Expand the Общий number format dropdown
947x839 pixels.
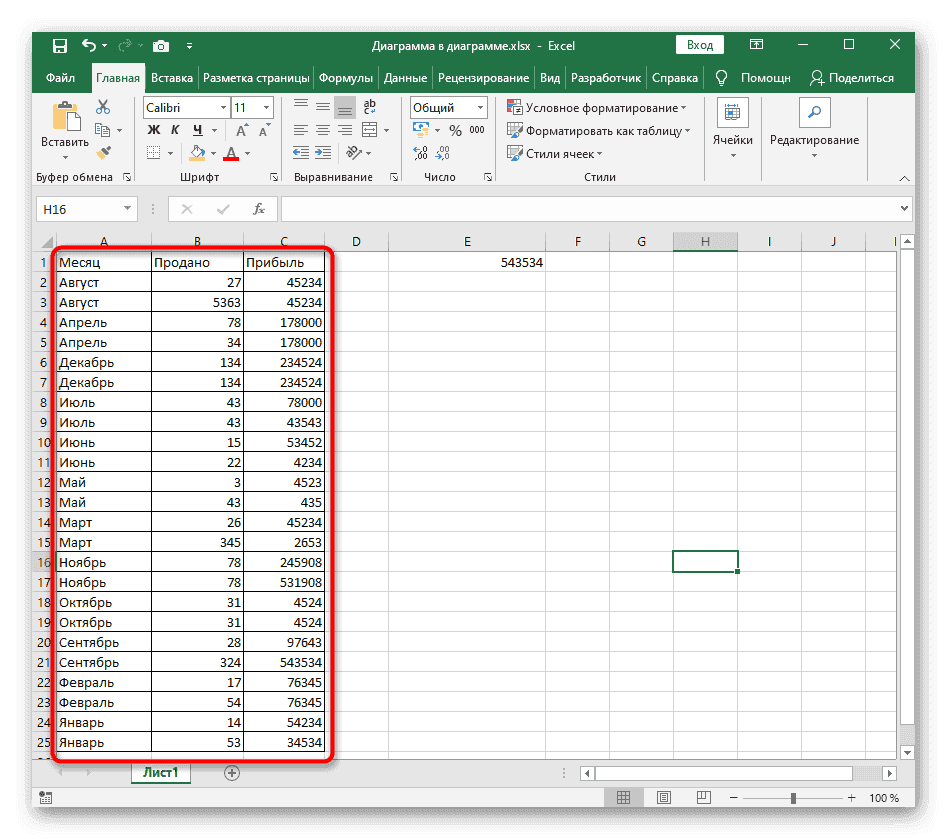448,107
